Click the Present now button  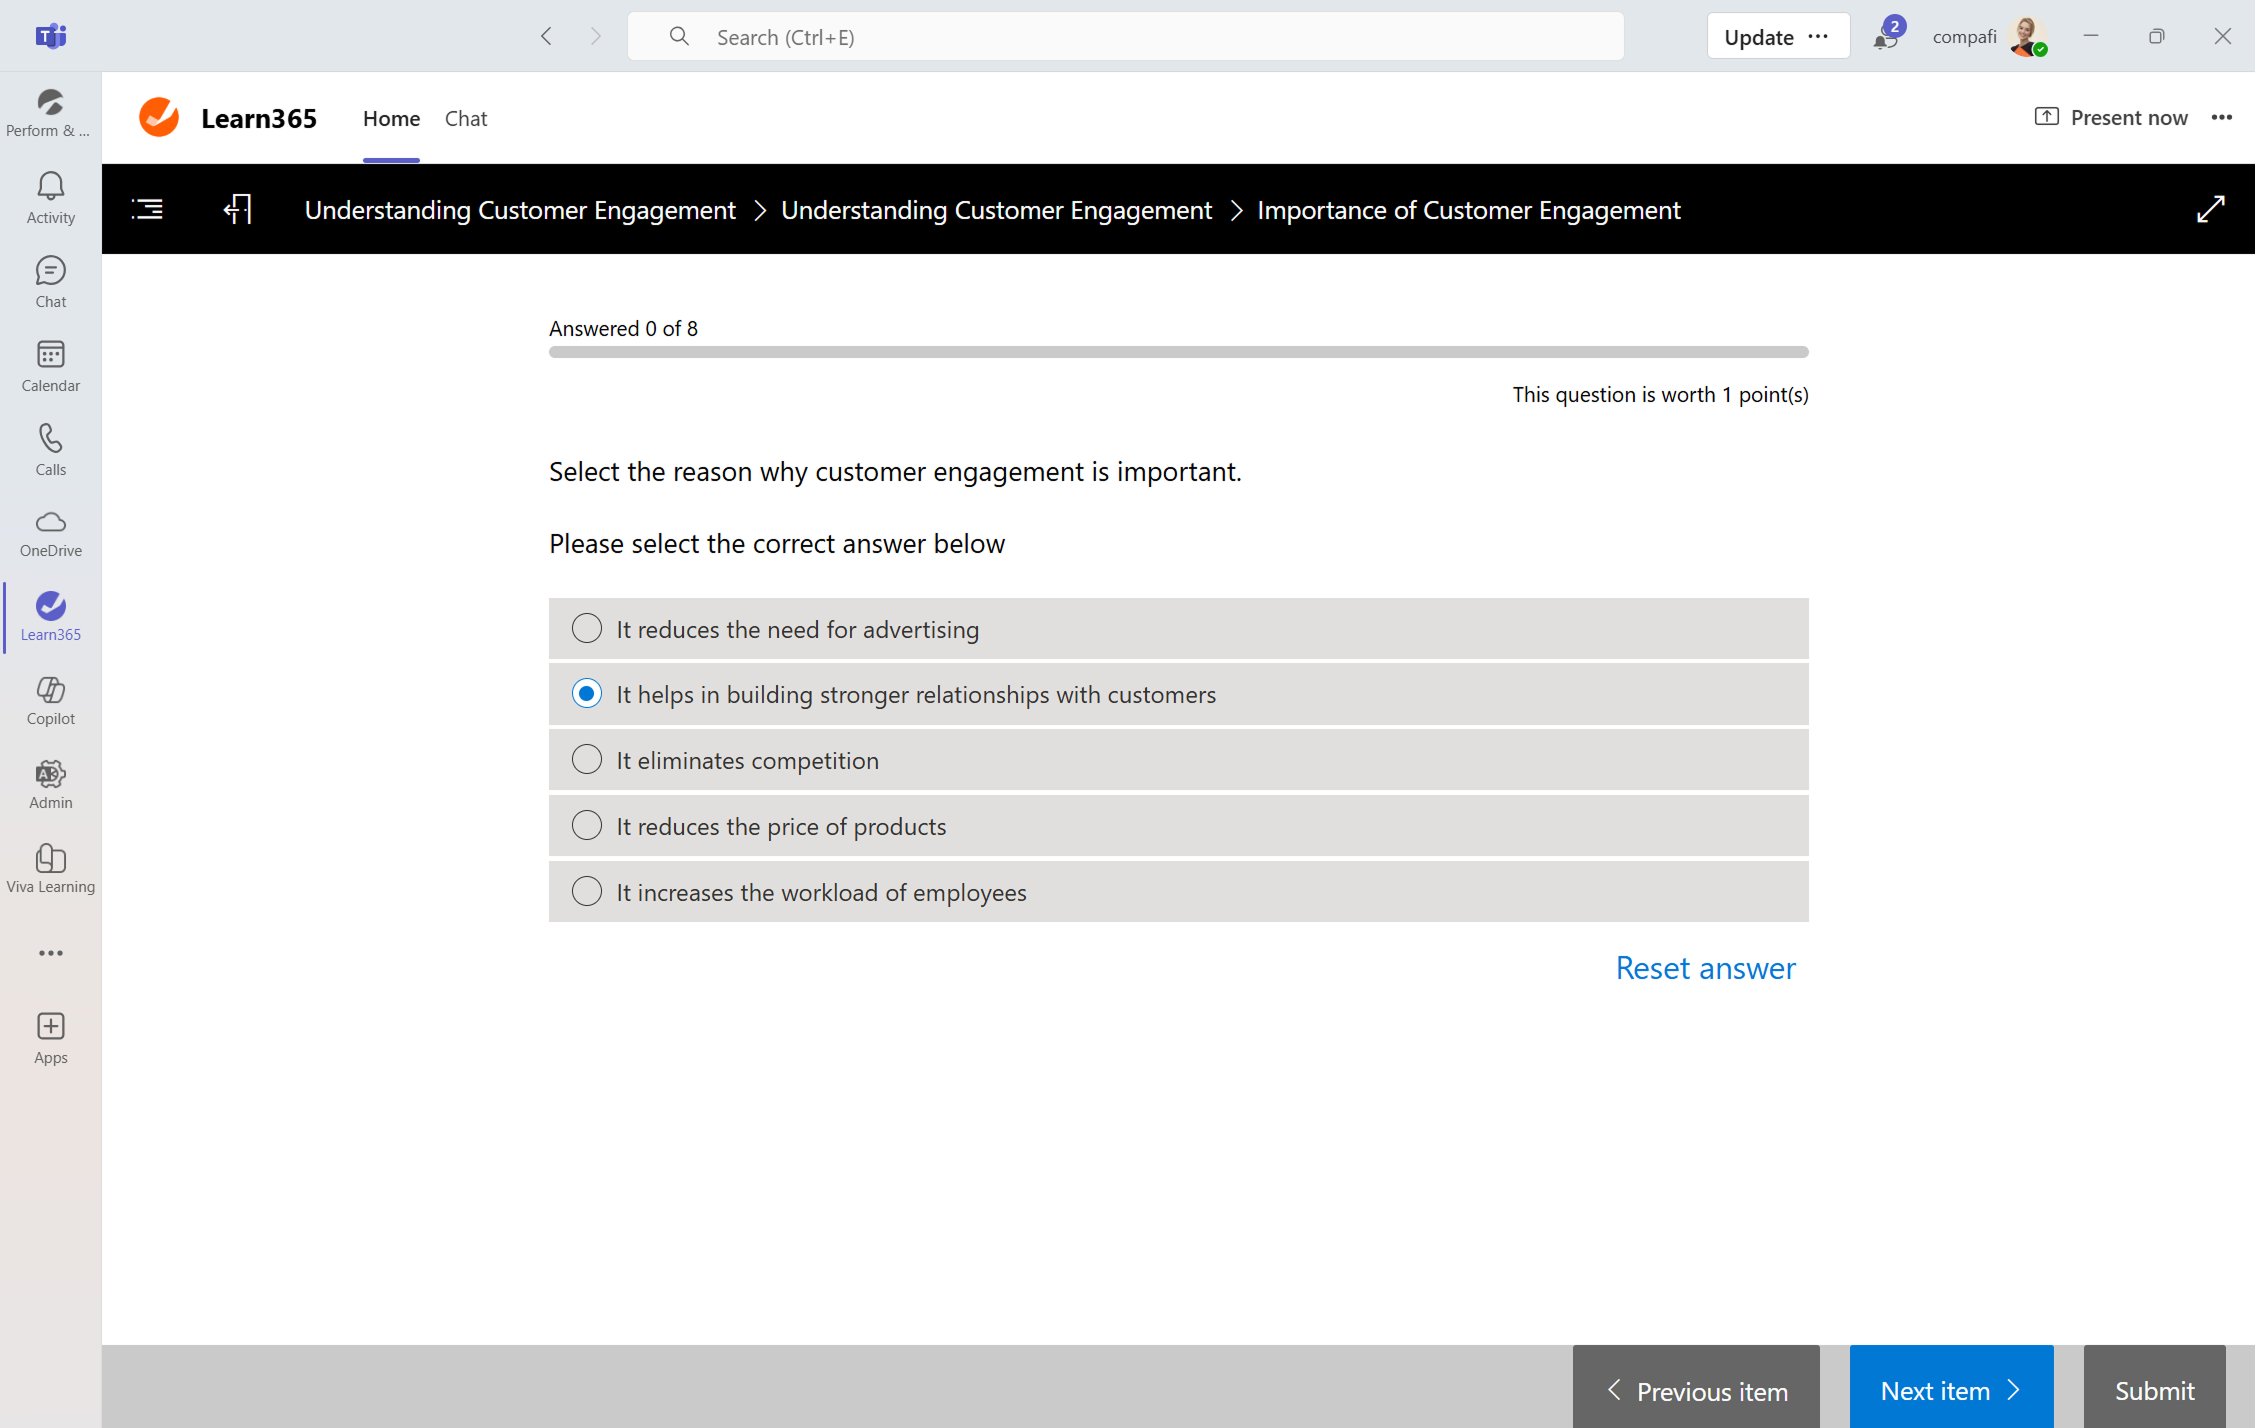point(2111,118)
